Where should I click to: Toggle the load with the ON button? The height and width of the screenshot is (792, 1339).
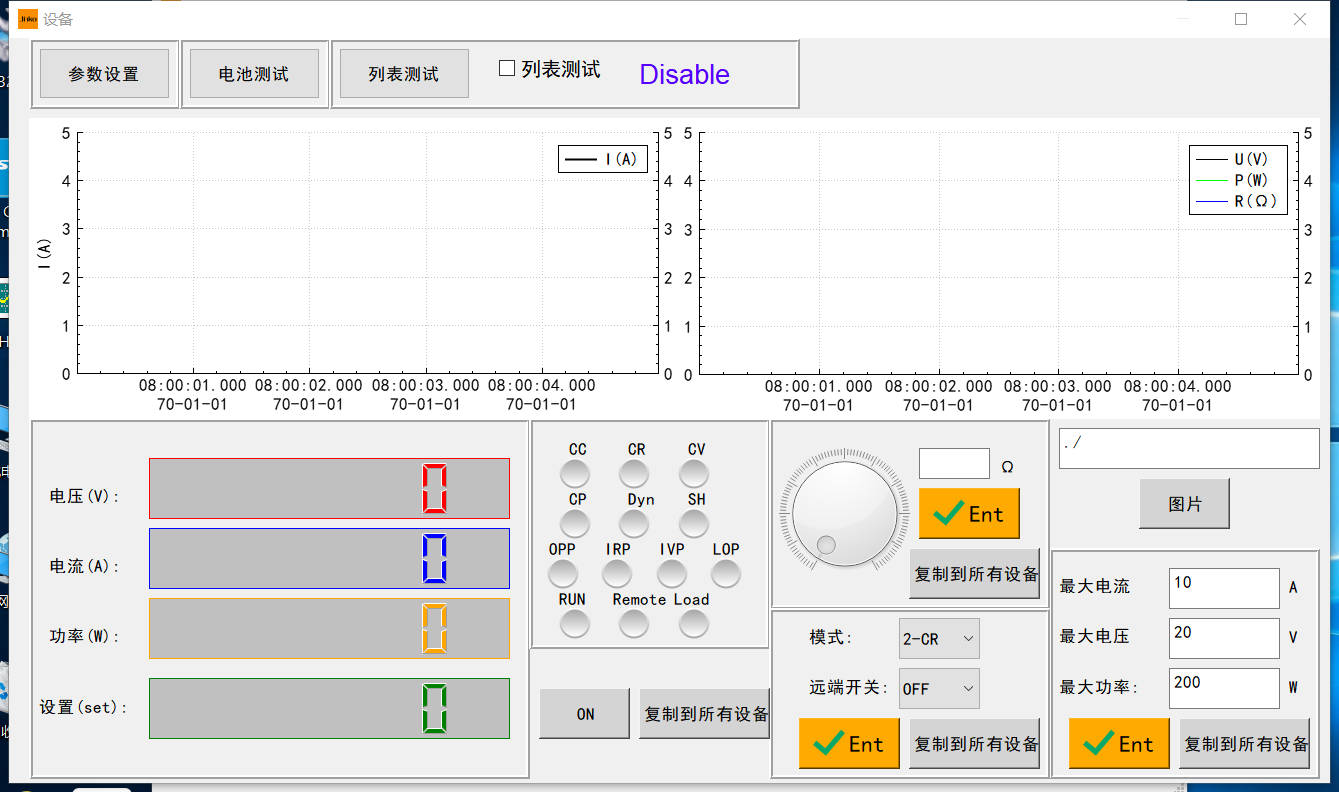[x=584, y=713]
